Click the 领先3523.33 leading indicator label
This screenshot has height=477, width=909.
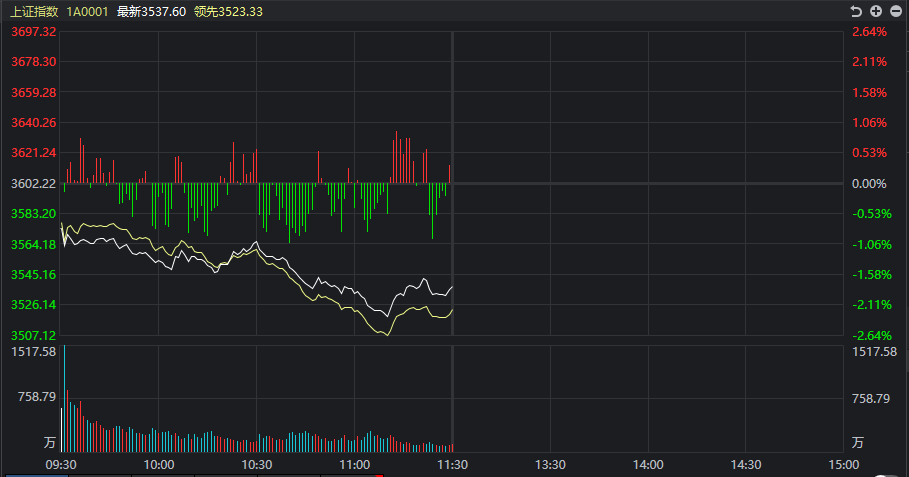pyautogui.click(x=228, y=12)
